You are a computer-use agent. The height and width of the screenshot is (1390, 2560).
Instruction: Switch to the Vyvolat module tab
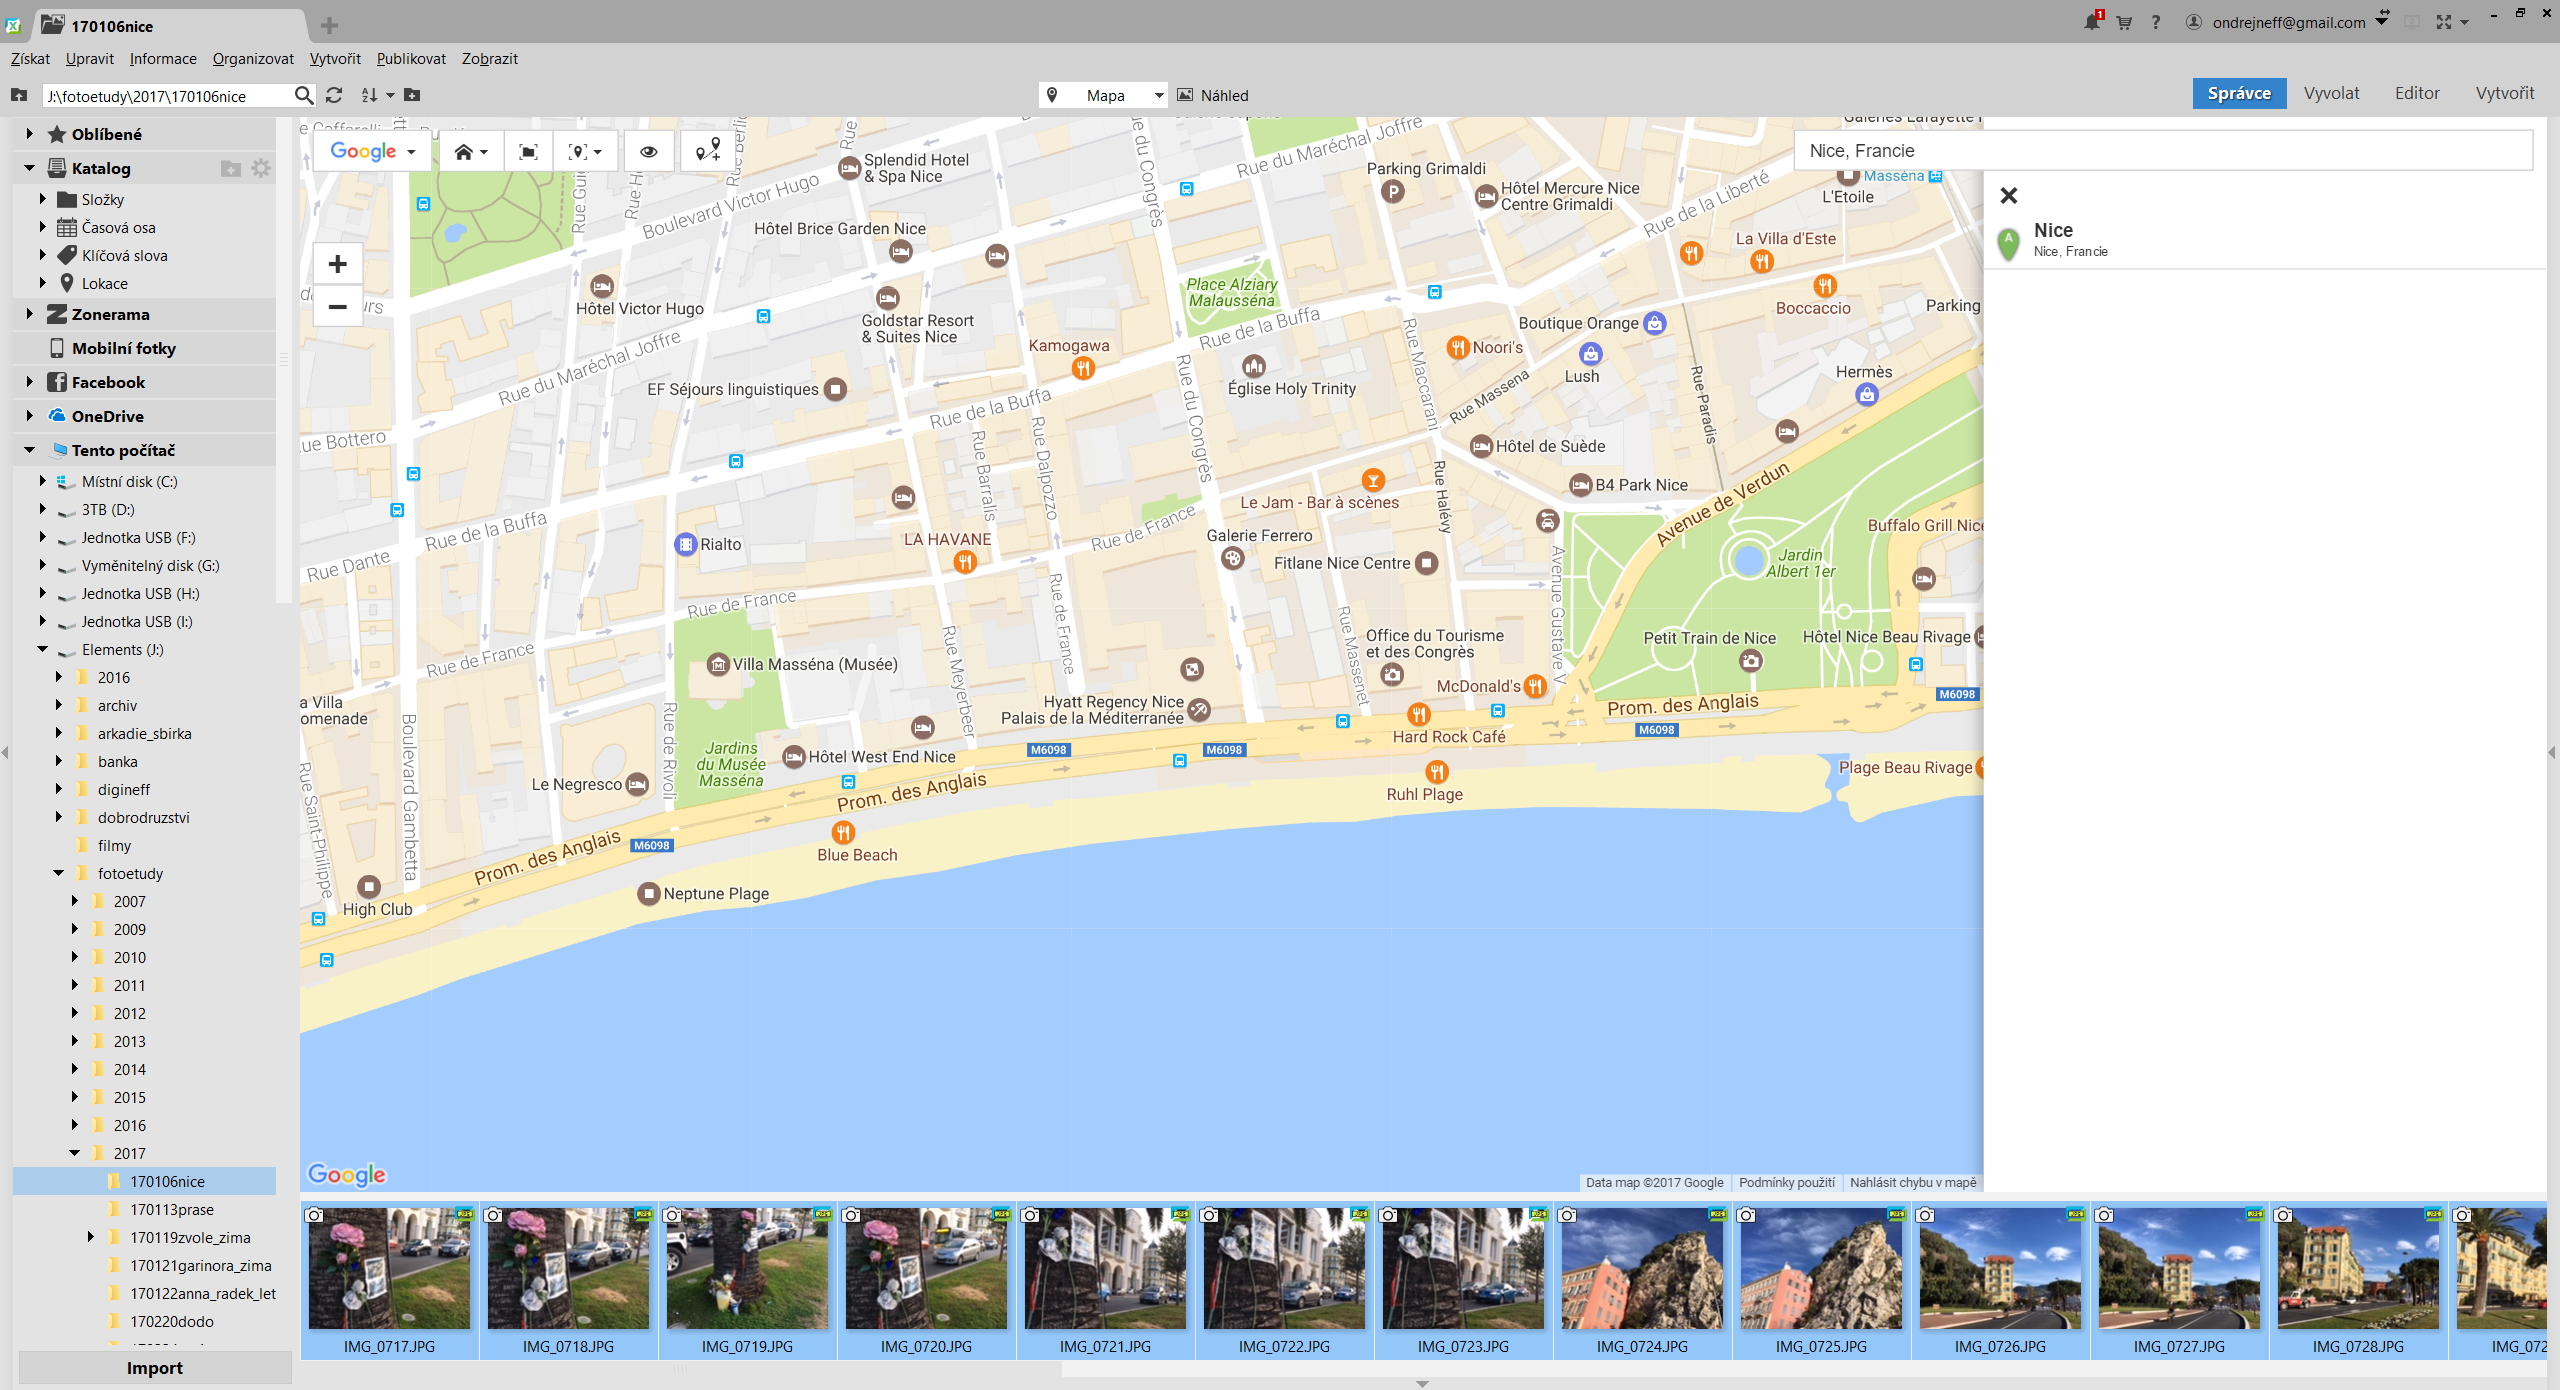(2331, 93)
